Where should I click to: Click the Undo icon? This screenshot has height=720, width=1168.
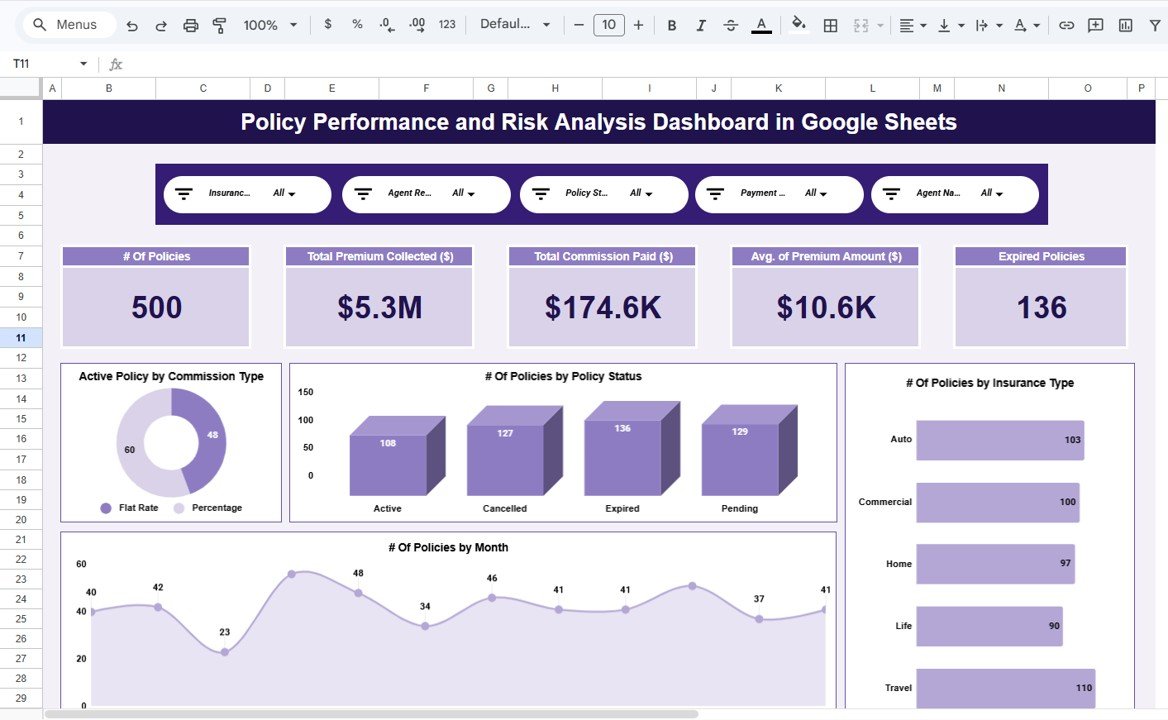(132, 24)
